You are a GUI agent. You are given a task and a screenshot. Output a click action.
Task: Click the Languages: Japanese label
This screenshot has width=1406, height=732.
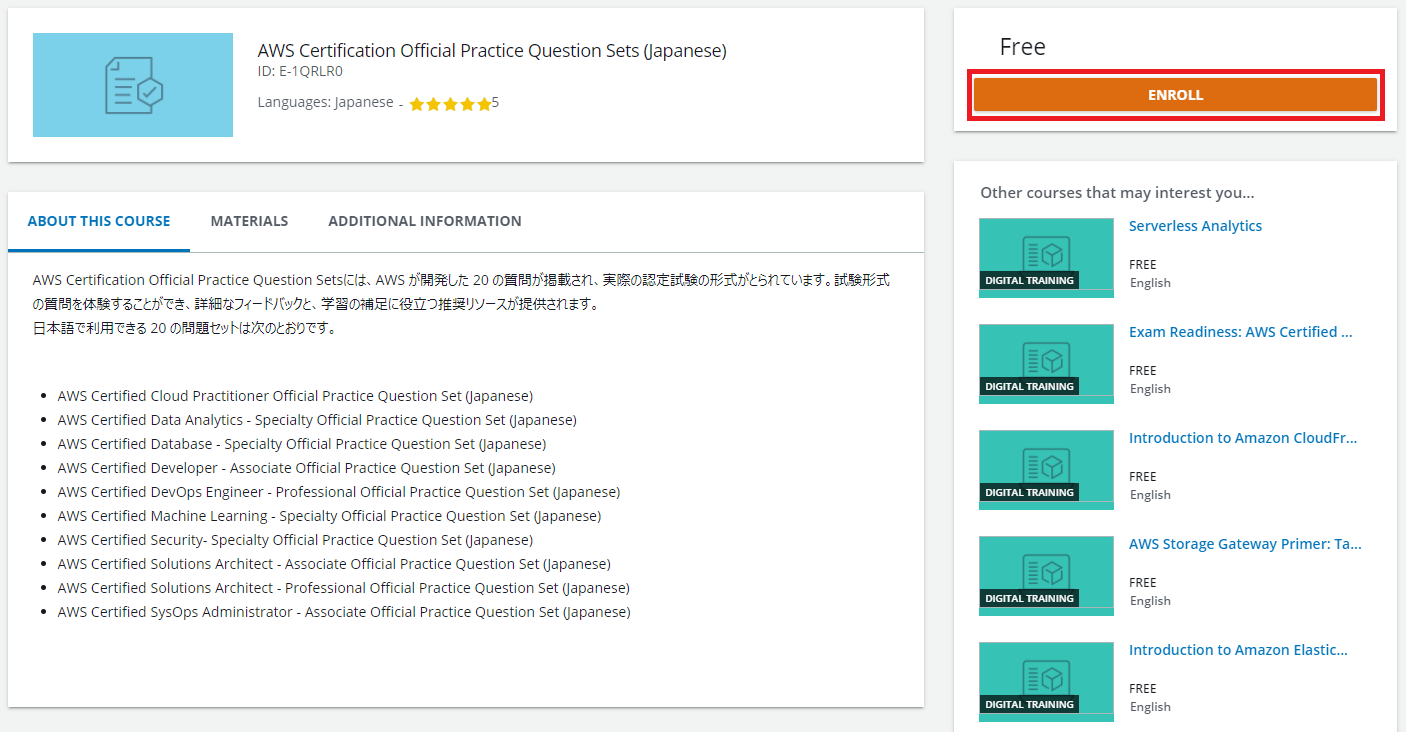325,102
